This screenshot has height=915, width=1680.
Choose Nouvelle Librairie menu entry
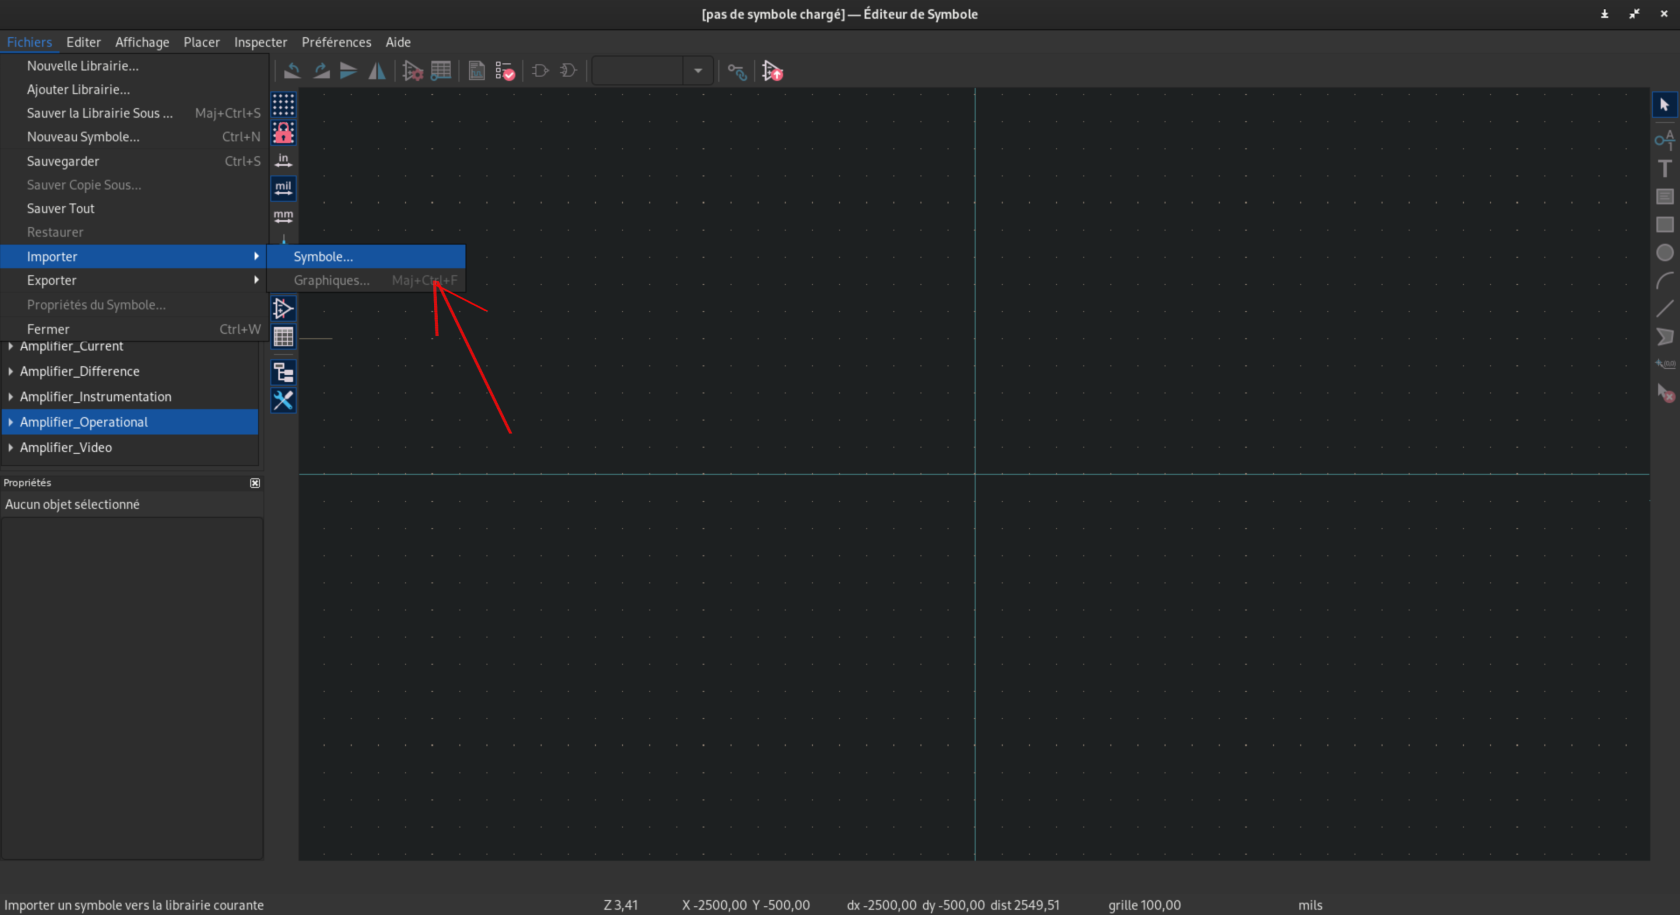tap(134, 66)
